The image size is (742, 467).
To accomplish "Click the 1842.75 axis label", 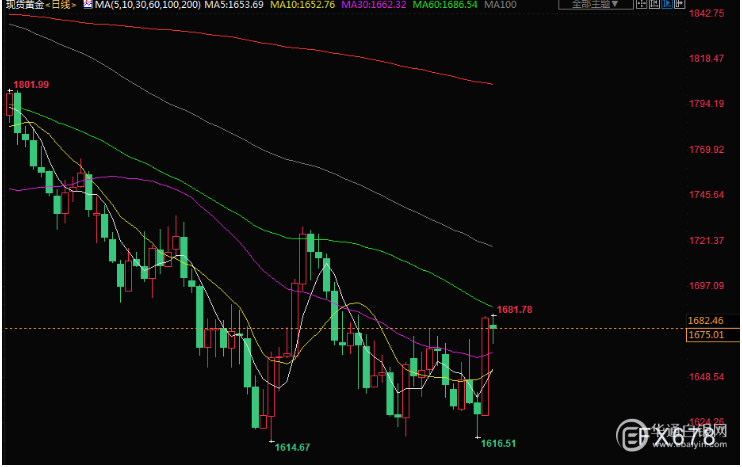I will [706, 13].
